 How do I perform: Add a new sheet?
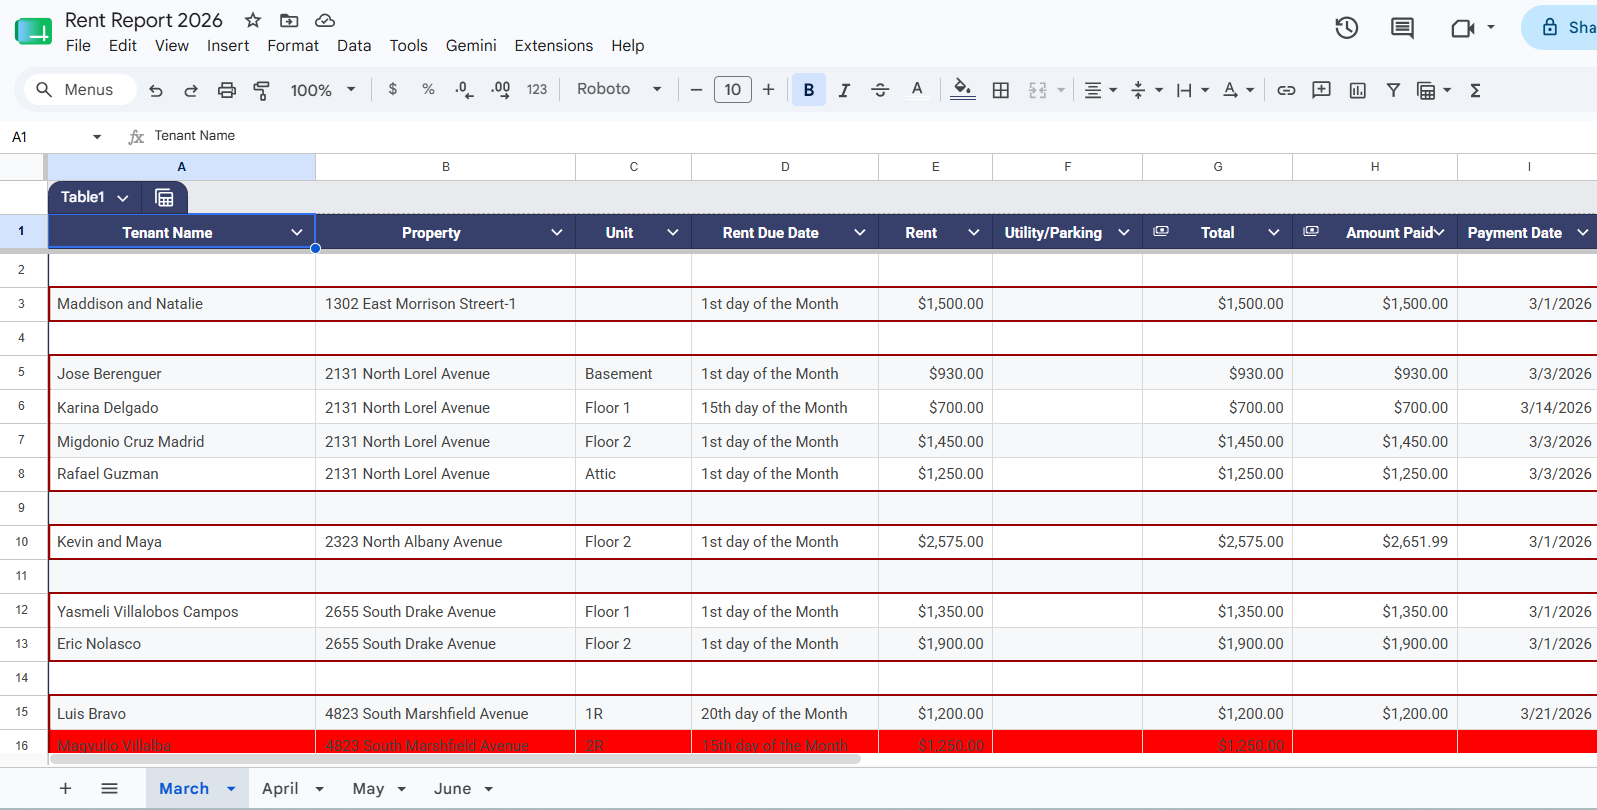pyautogui.click(x=65, y=789)
